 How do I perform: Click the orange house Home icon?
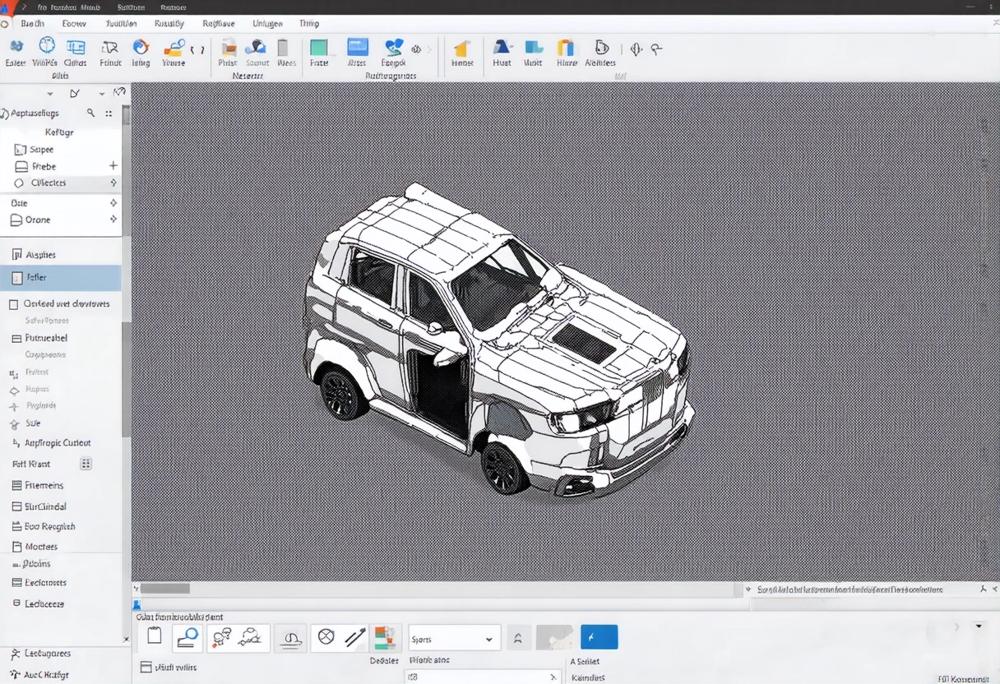coord(462,48)
